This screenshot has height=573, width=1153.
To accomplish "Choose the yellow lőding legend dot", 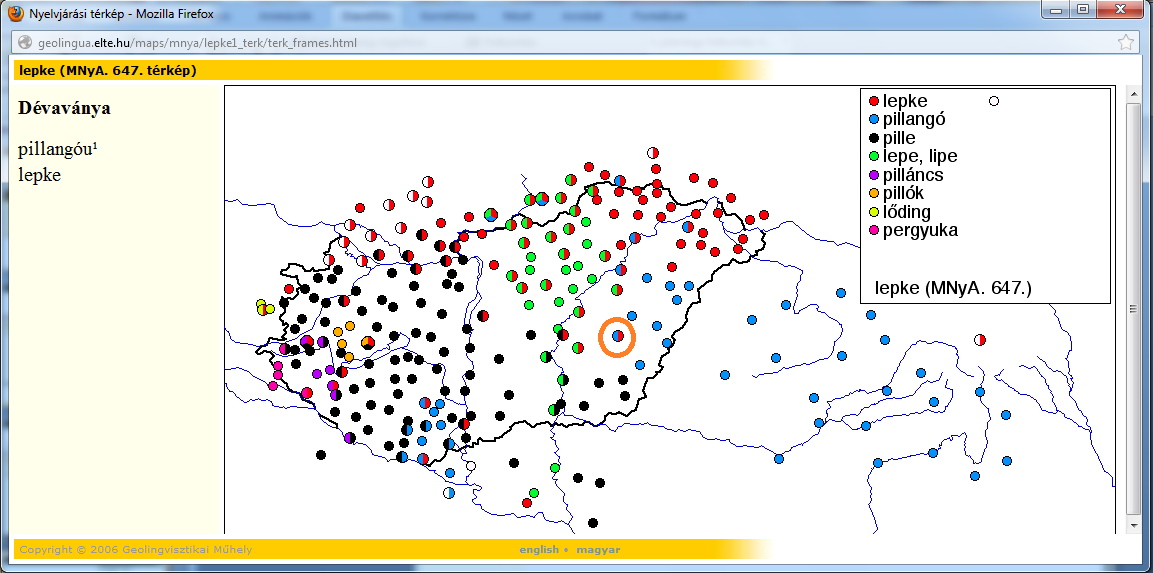I will tap(873, 212).
